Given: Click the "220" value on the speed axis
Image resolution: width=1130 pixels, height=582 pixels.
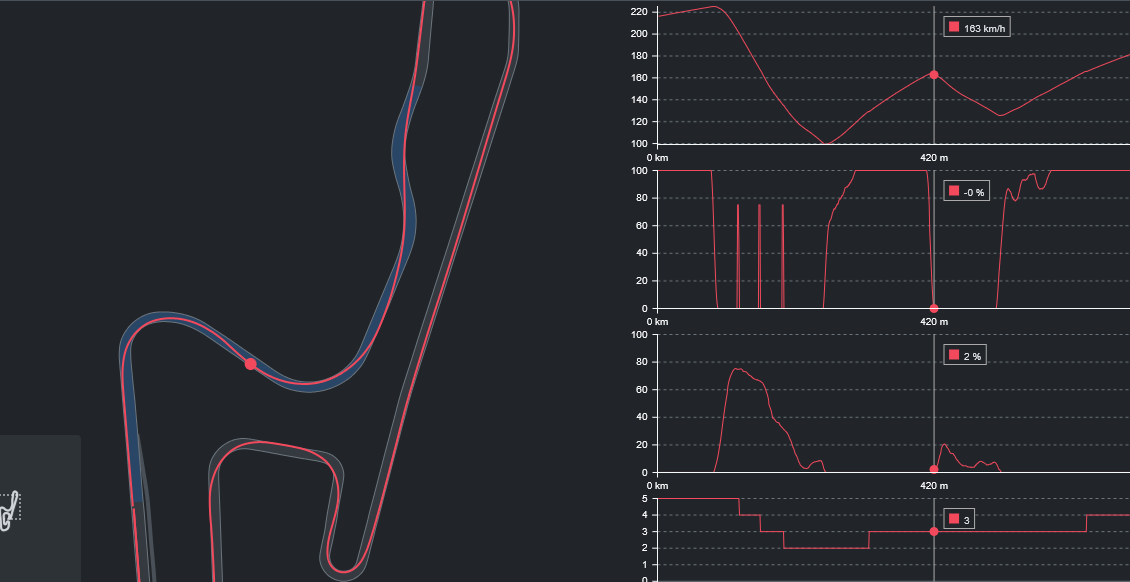Looking at the screenshot, I should 641,12.
